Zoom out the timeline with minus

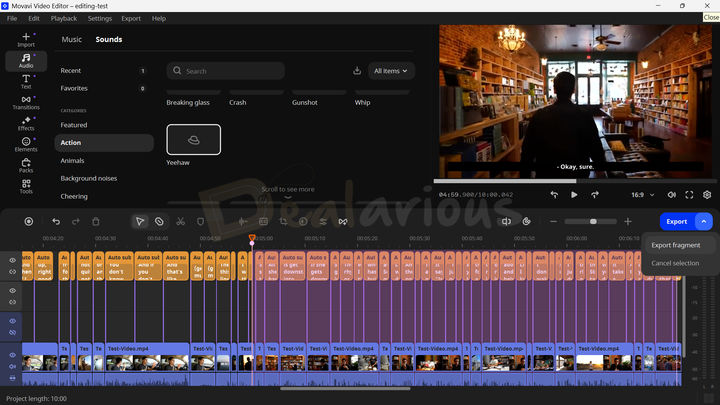click(x=553, y=221)
